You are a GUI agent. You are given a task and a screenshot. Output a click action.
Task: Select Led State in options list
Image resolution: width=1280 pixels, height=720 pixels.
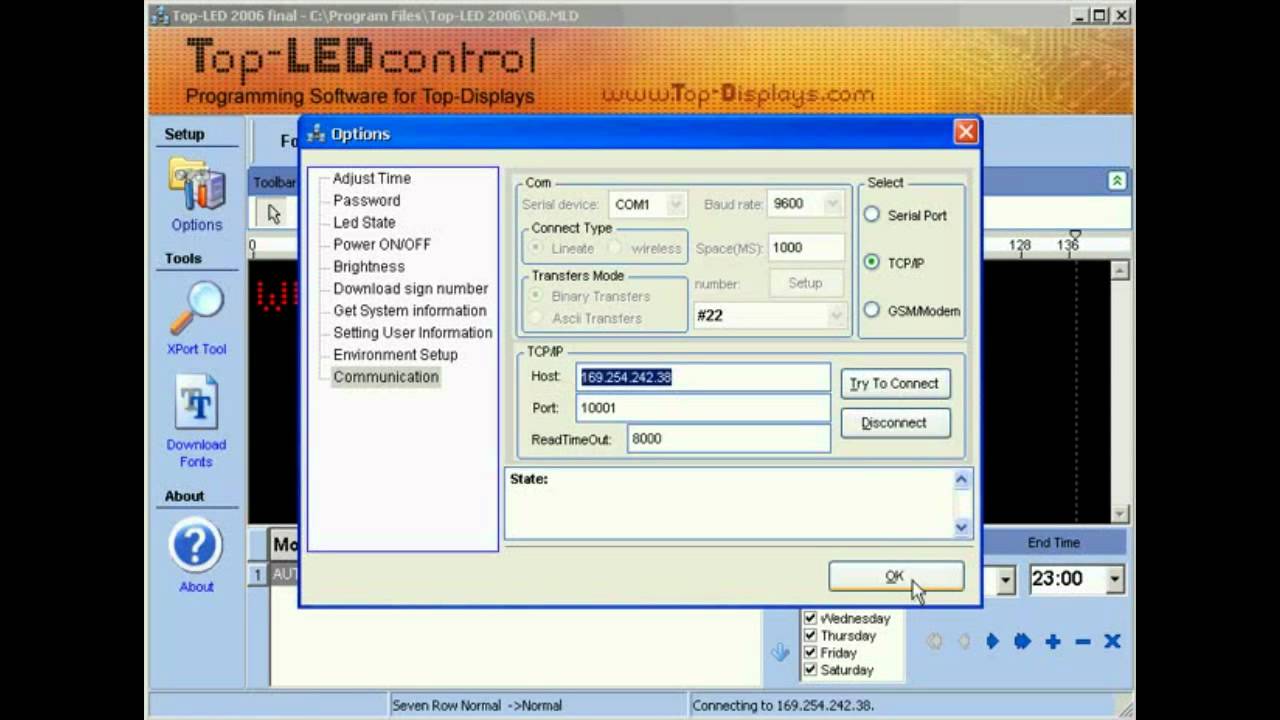[364, 222]
